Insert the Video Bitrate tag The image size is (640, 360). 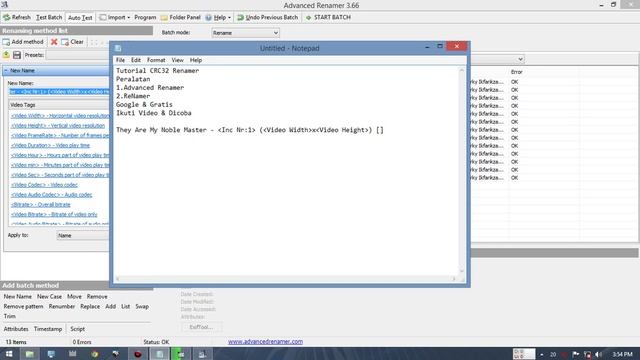coord(54,214)
